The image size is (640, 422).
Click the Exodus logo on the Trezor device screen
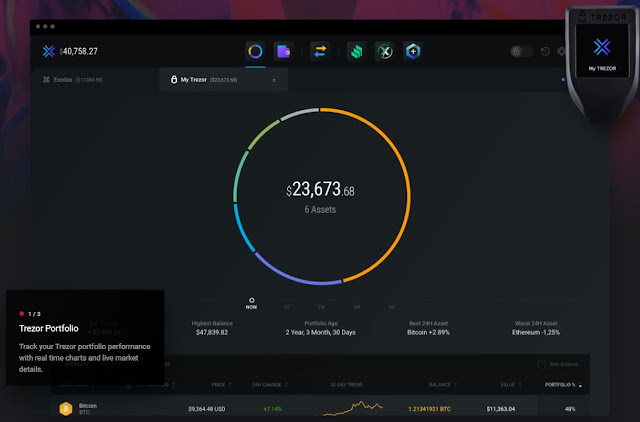(x=602, y=47)
